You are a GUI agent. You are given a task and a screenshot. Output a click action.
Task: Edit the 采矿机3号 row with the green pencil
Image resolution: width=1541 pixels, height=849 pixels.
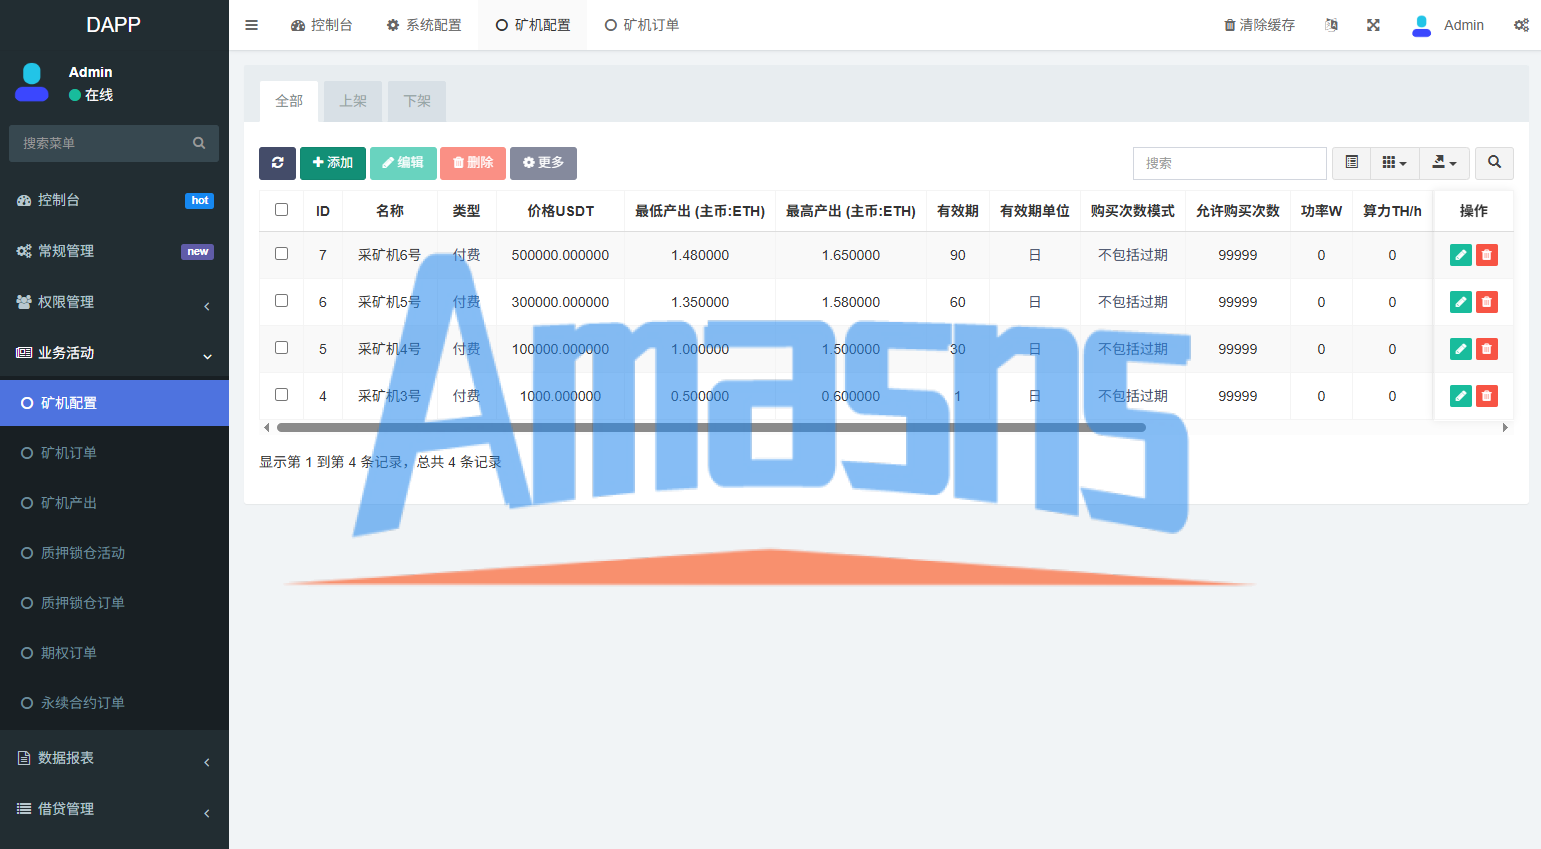click(1461, 396)
